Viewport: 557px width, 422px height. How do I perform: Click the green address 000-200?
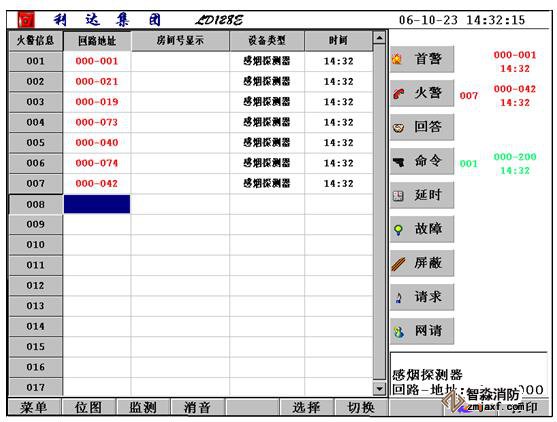(515, 157)
